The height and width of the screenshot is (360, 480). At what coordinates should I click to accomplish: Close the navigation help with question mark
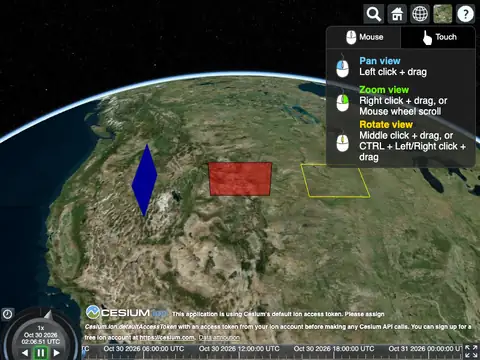(465, 14)
